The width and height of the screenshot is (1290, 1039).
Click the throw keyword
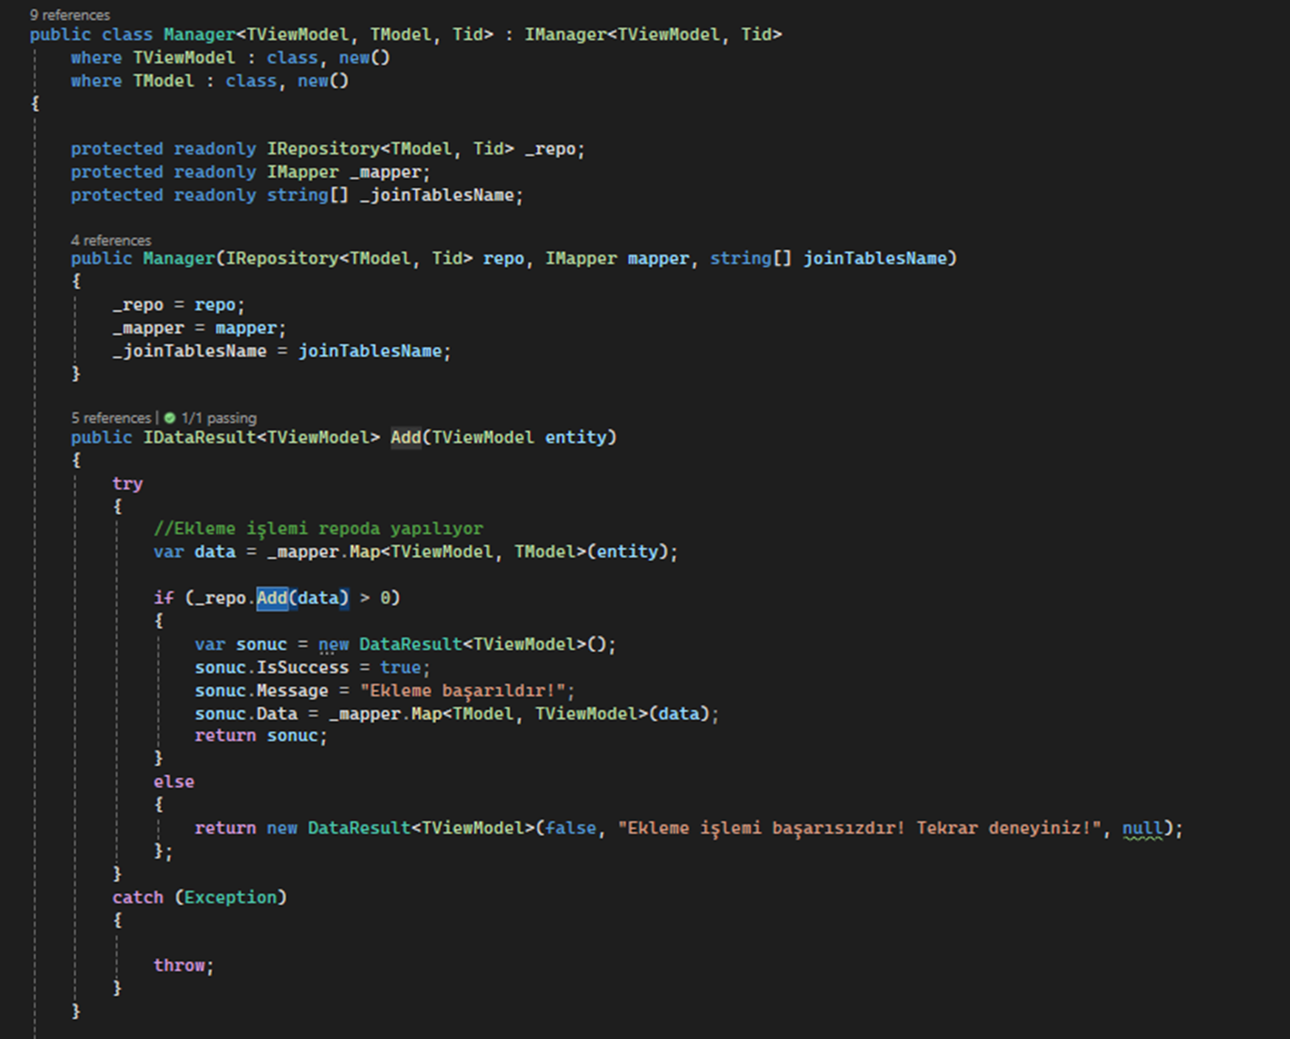click(179, 965)
